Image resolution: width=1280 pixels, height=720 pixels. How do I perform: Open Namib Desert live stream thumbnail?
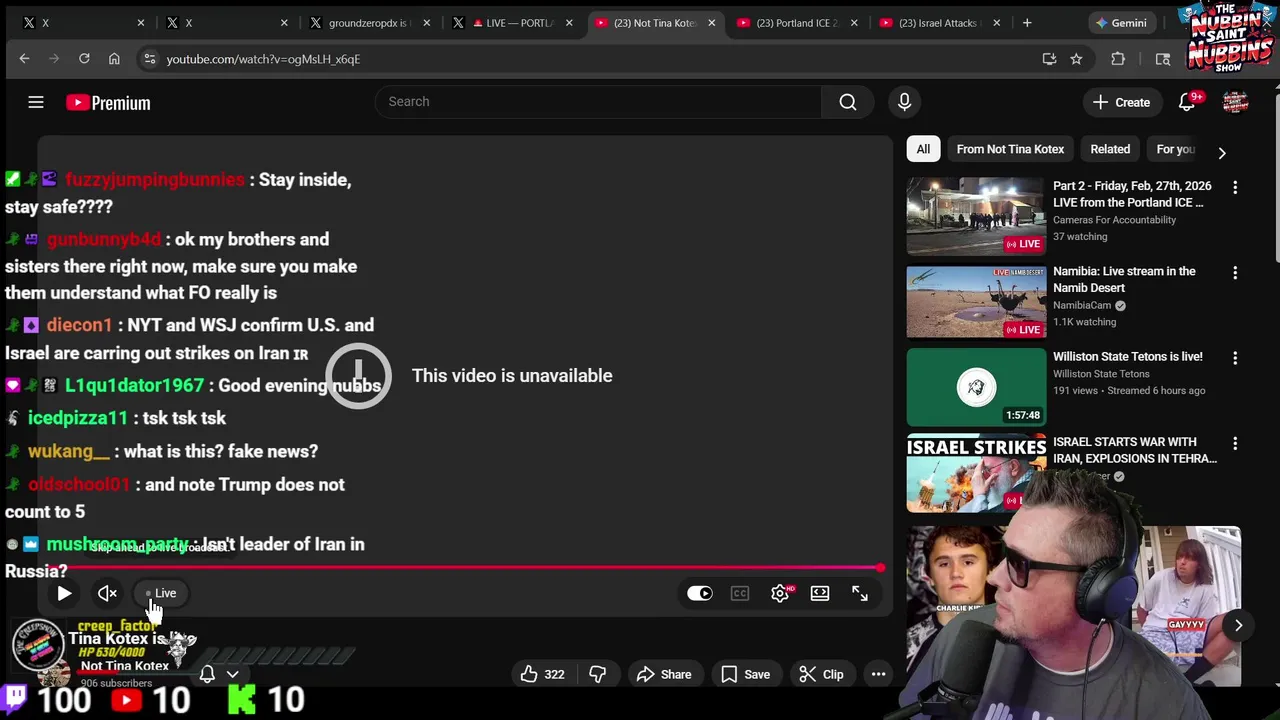pyautogui.click(x=976, y=302)
